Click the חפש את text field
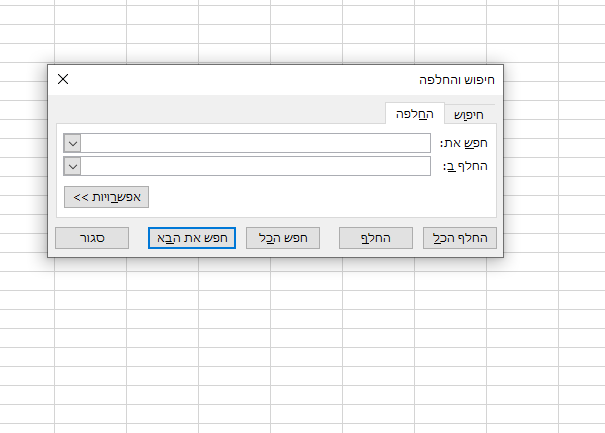This screenshot has height=433, width=605. coord(255,143)
